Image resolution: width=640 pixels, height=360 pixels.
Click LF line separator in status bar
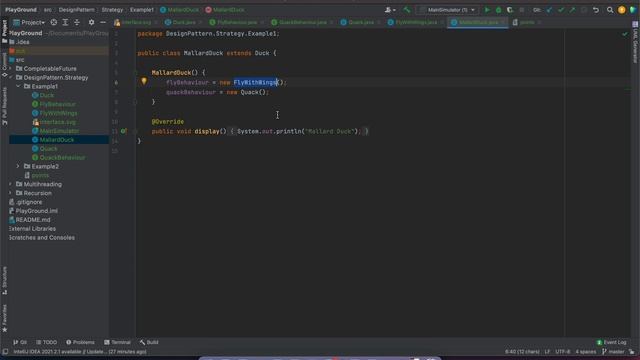[x=547, y=351]
